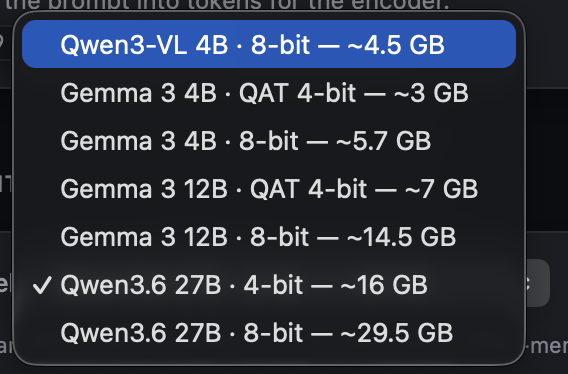
Task: Choose Gemma 3 4B QAT 4-bit
Action: (x=269, y=92)
